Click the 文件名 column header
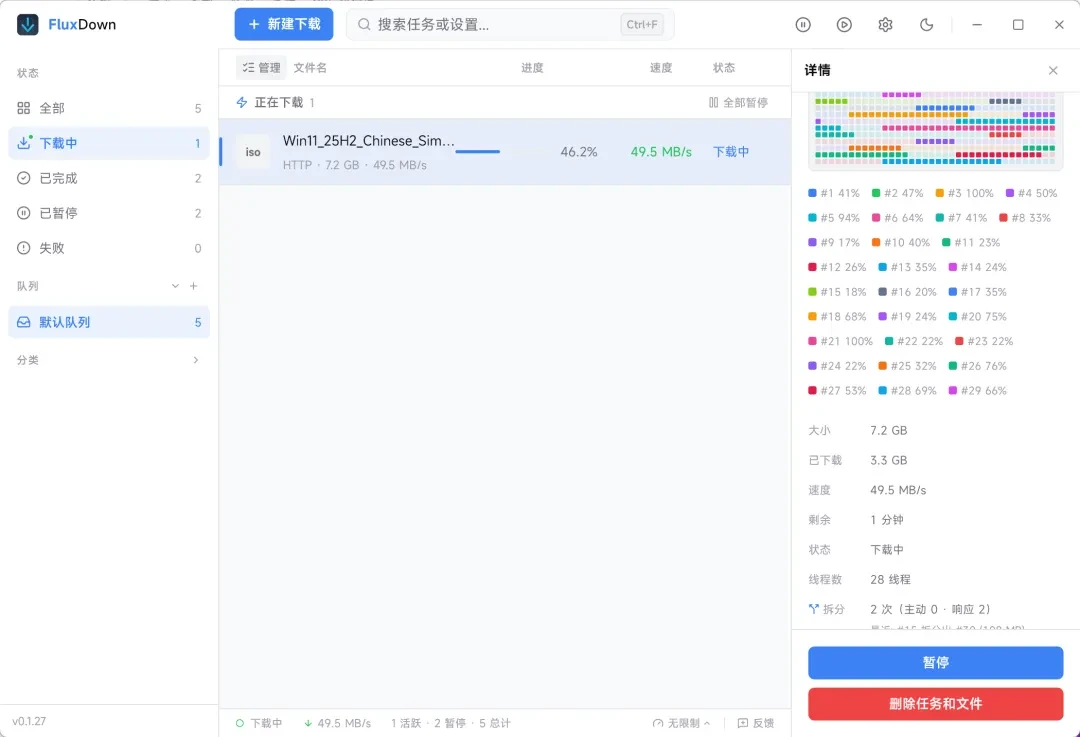This screenshot has height=737, width=1080. (x=310, y=68)
